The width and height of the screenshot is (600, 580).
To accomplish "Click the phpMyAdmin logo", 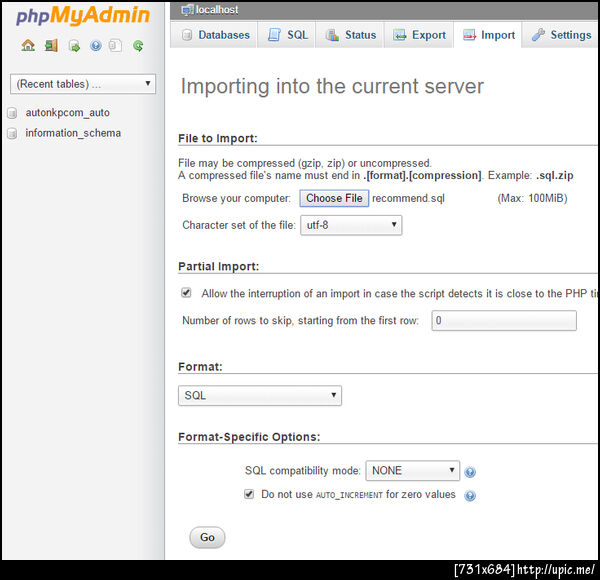I will (x=83, y=16).
